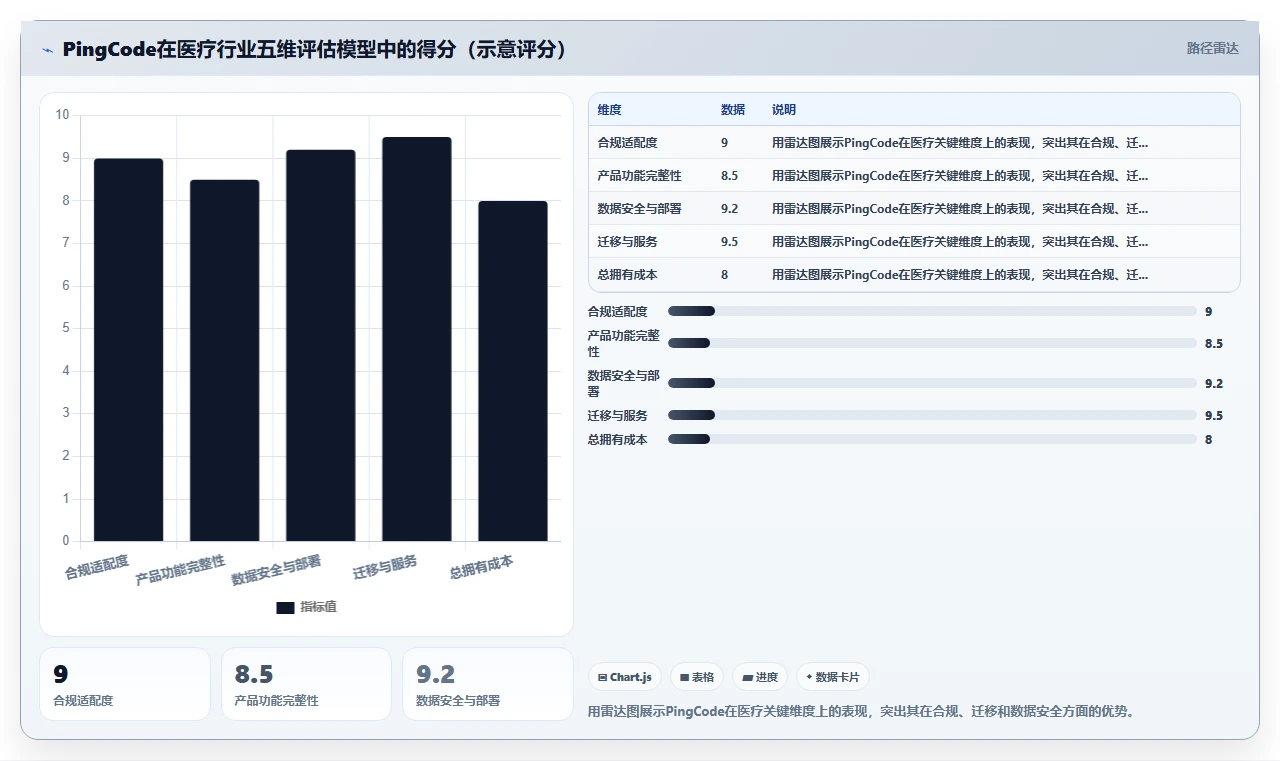Click the 迁移与服务 bar in the chart
This screenshot has height=761, width=1280.
point(416,339)
